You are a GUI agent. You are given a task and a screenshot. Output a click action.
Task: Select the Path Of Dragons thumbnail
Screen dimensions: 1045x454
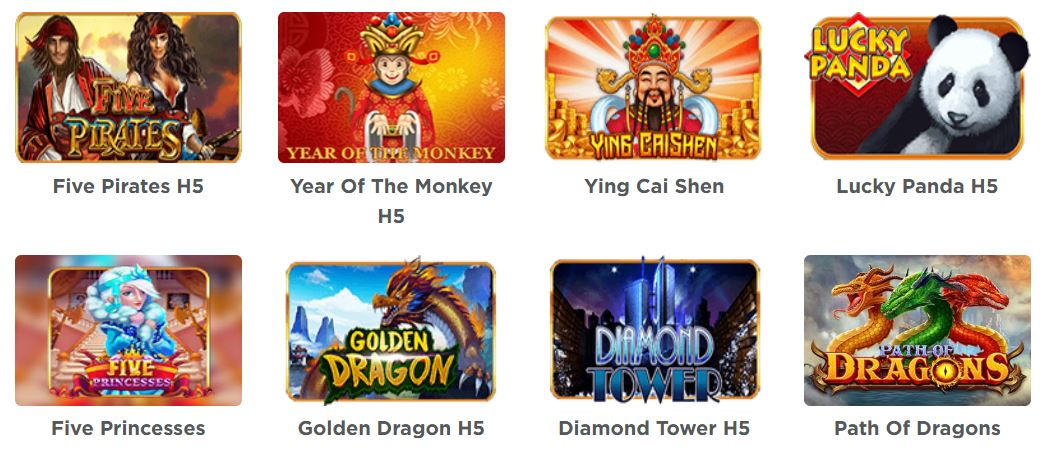coord(917,330)
